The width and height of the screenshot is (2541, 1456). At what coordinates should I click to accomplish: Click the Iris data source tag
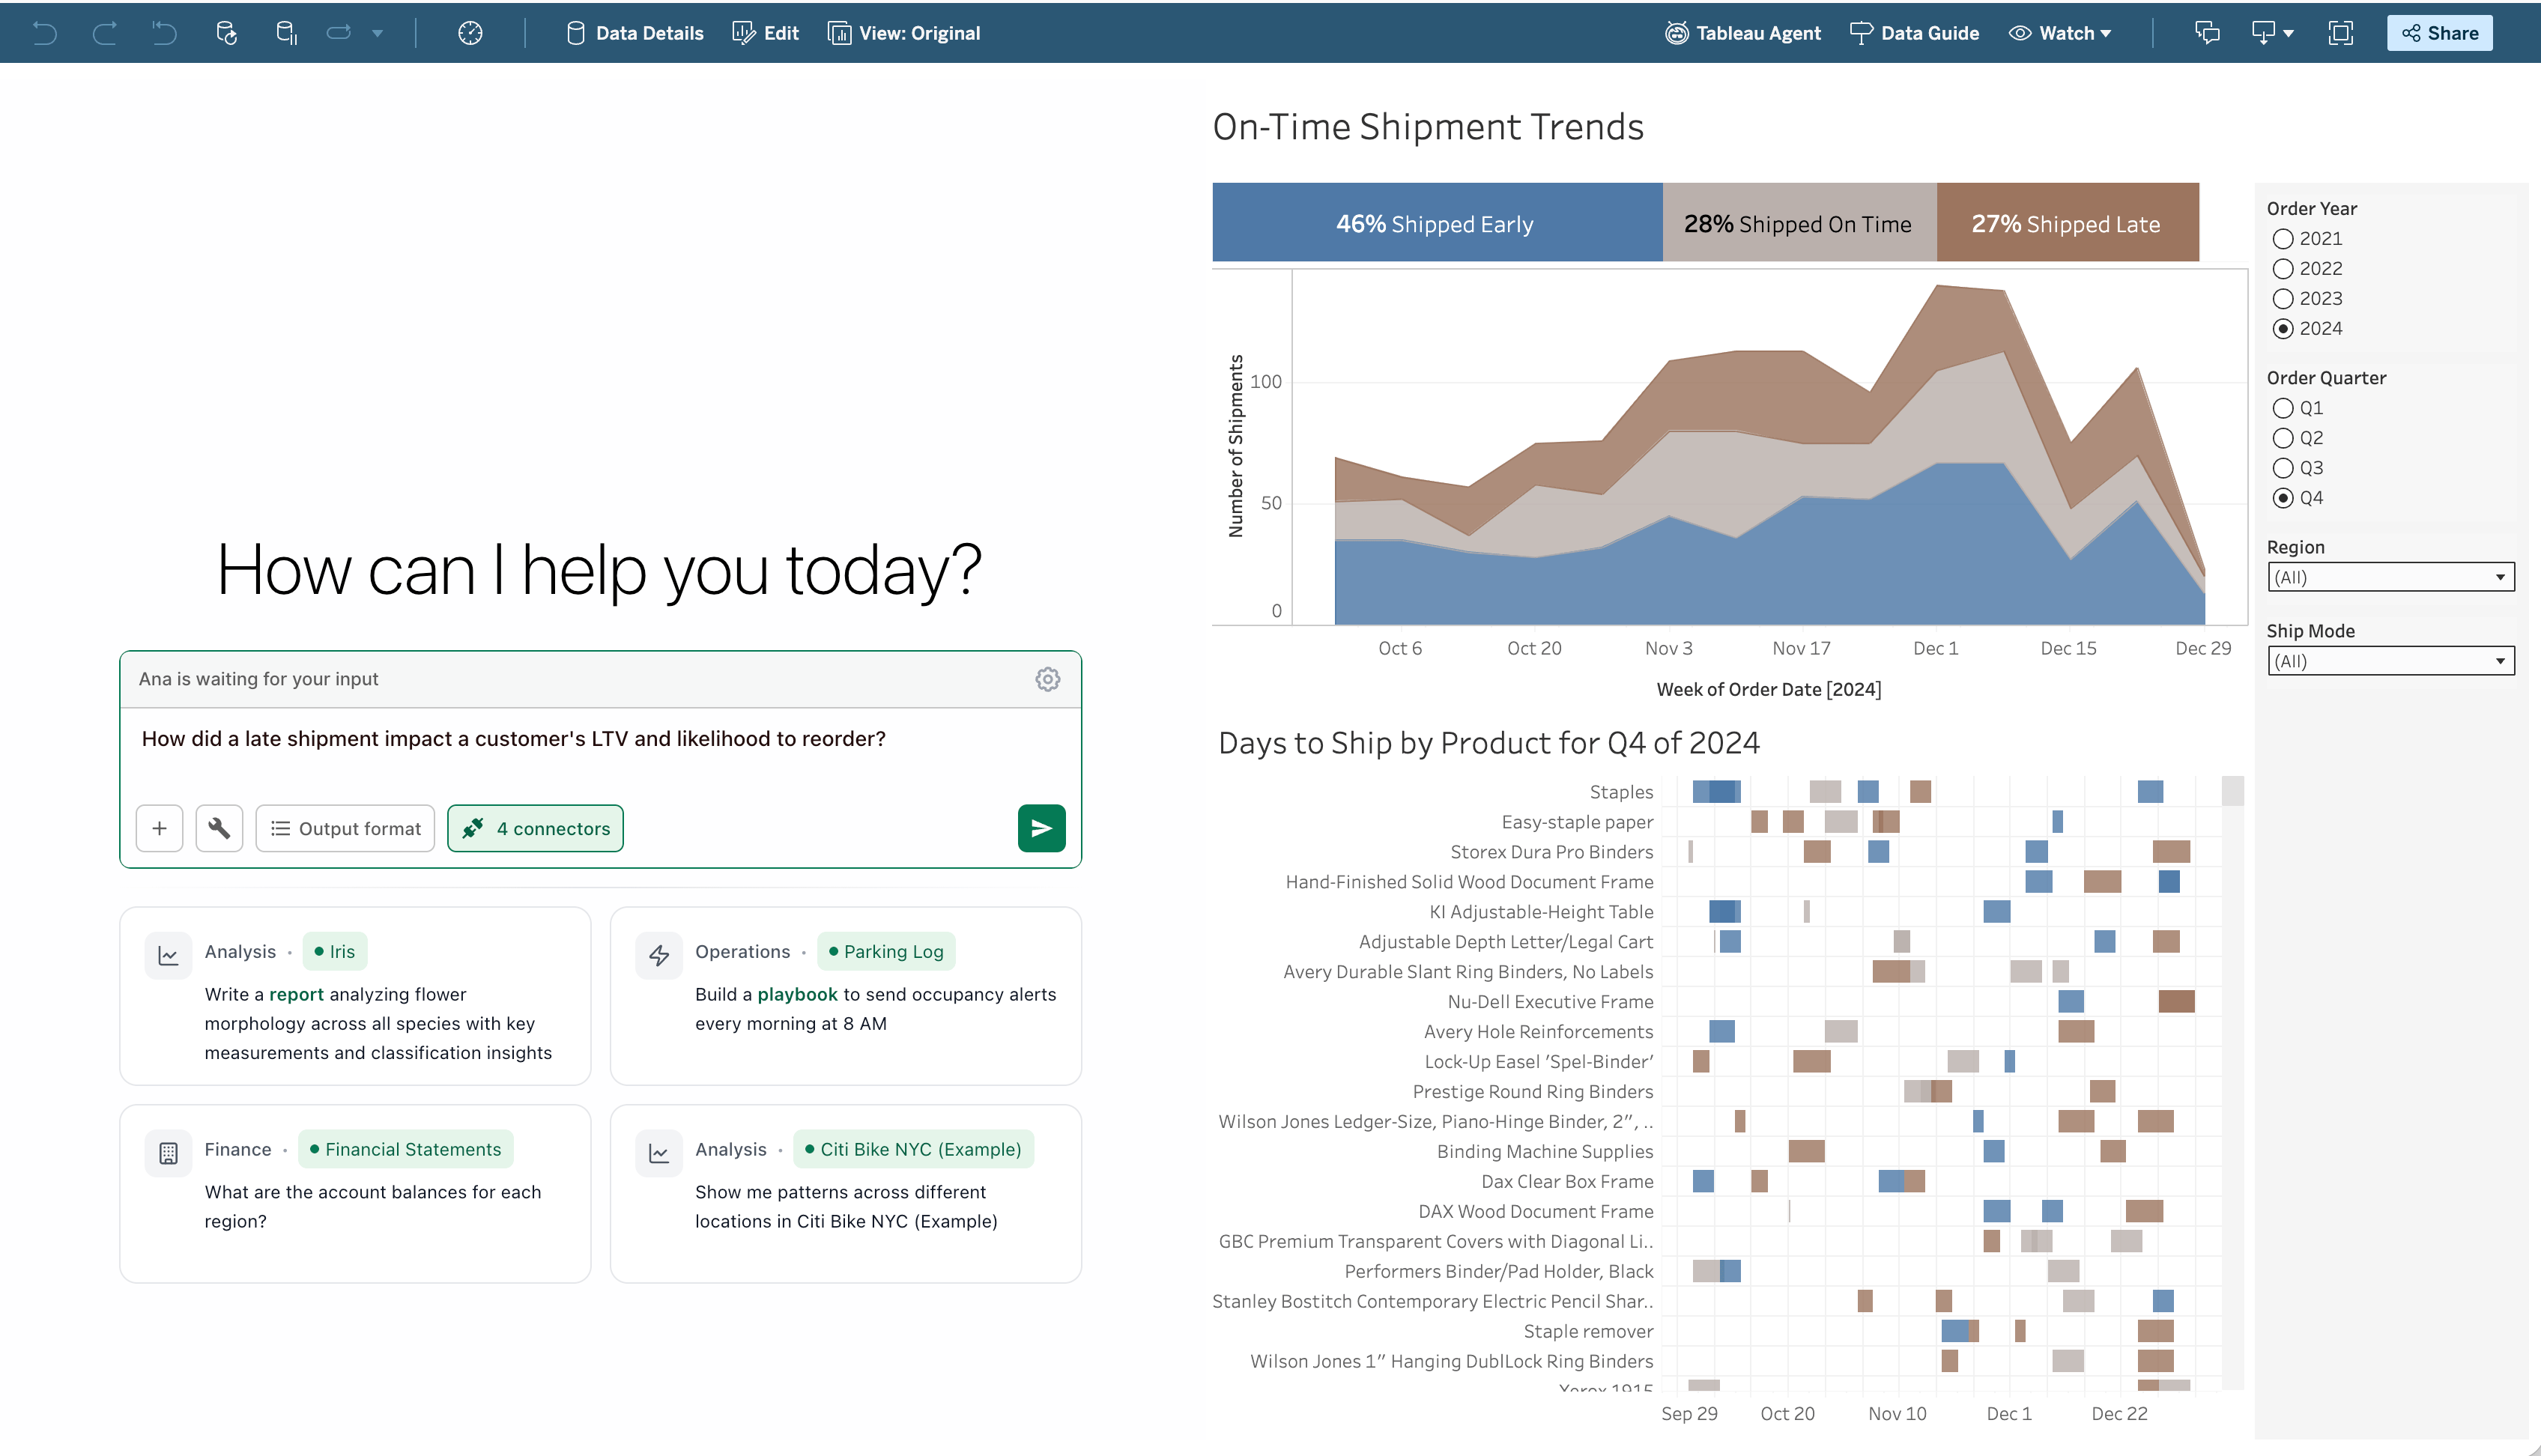click(x=334, y=951)
